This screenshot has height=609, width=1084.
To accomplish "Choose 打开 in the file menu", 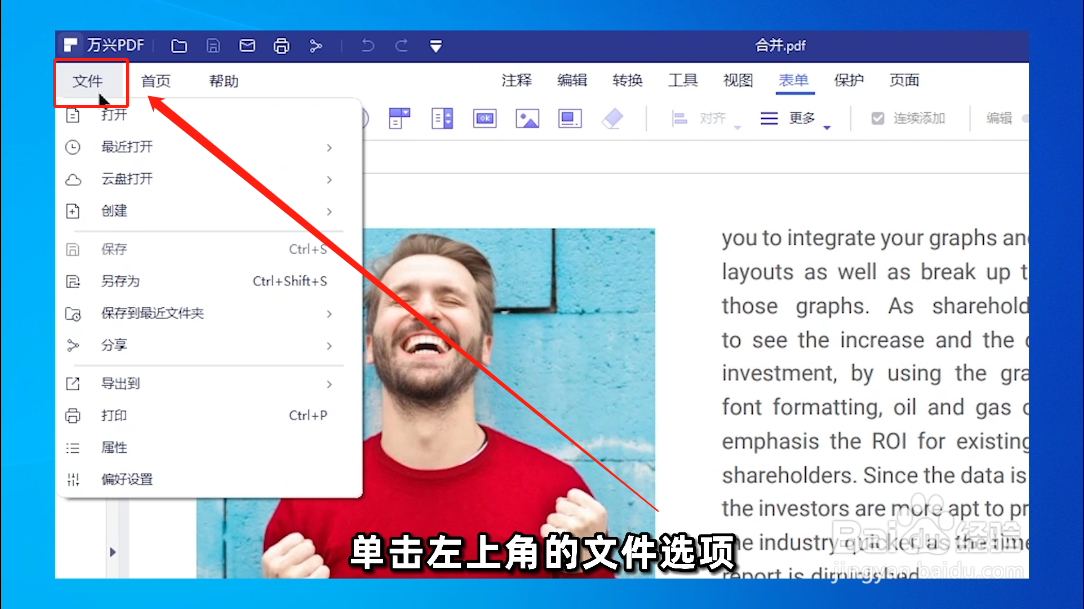I will pos(207,115).
